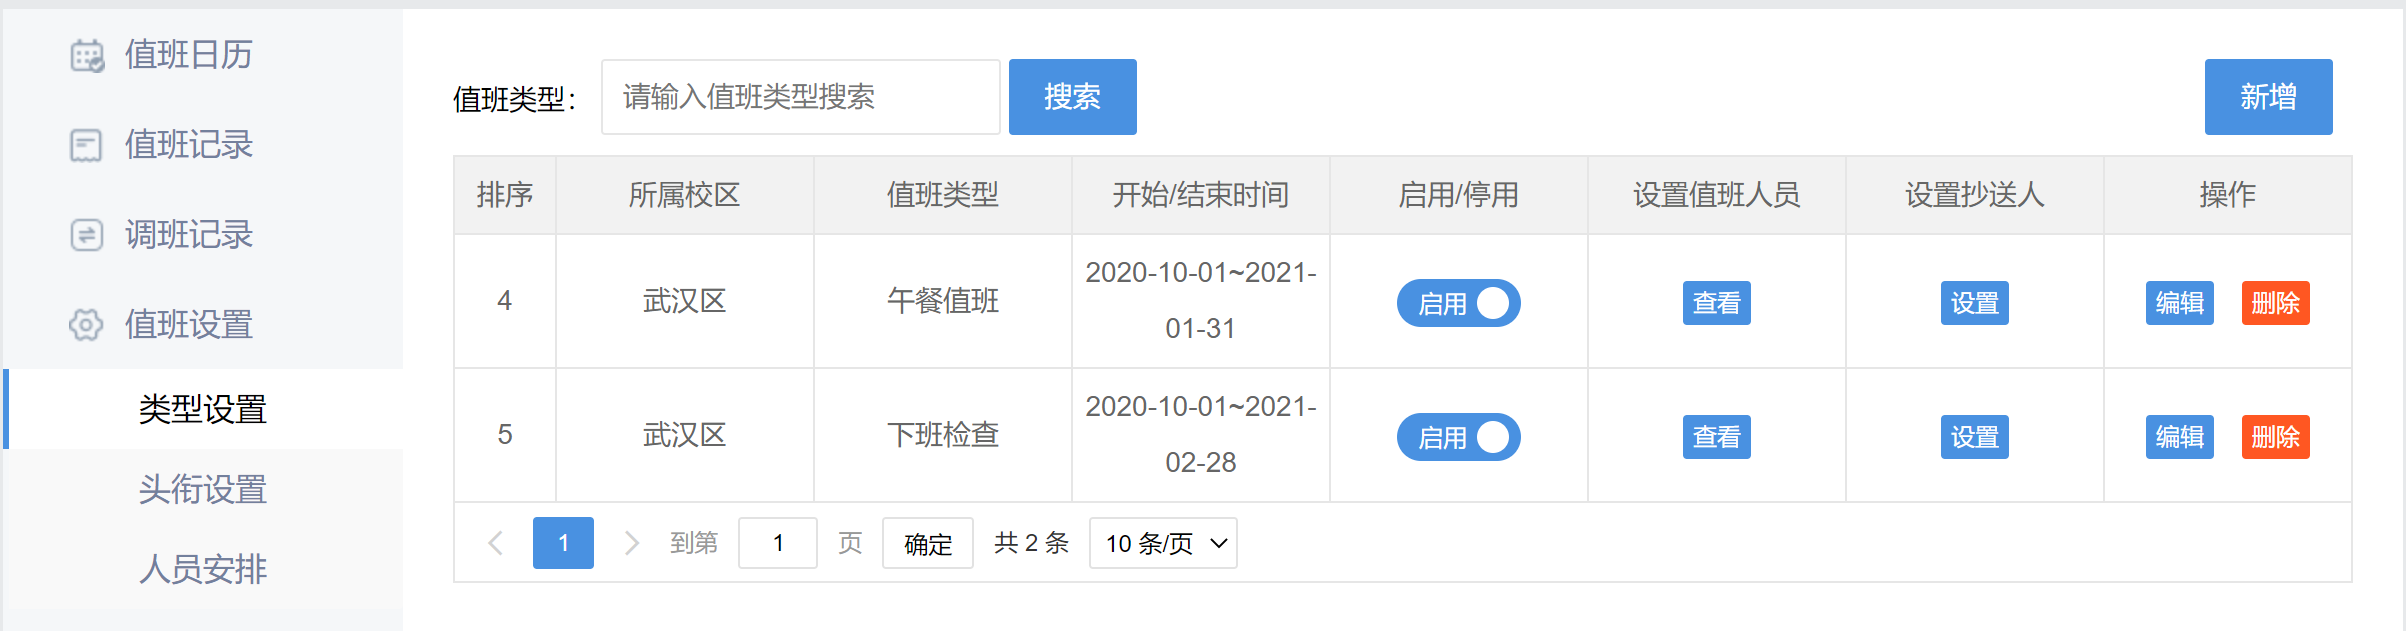2406x631 pixels.
Task: Go to next page arrow
Action: [x=631, y=543]
